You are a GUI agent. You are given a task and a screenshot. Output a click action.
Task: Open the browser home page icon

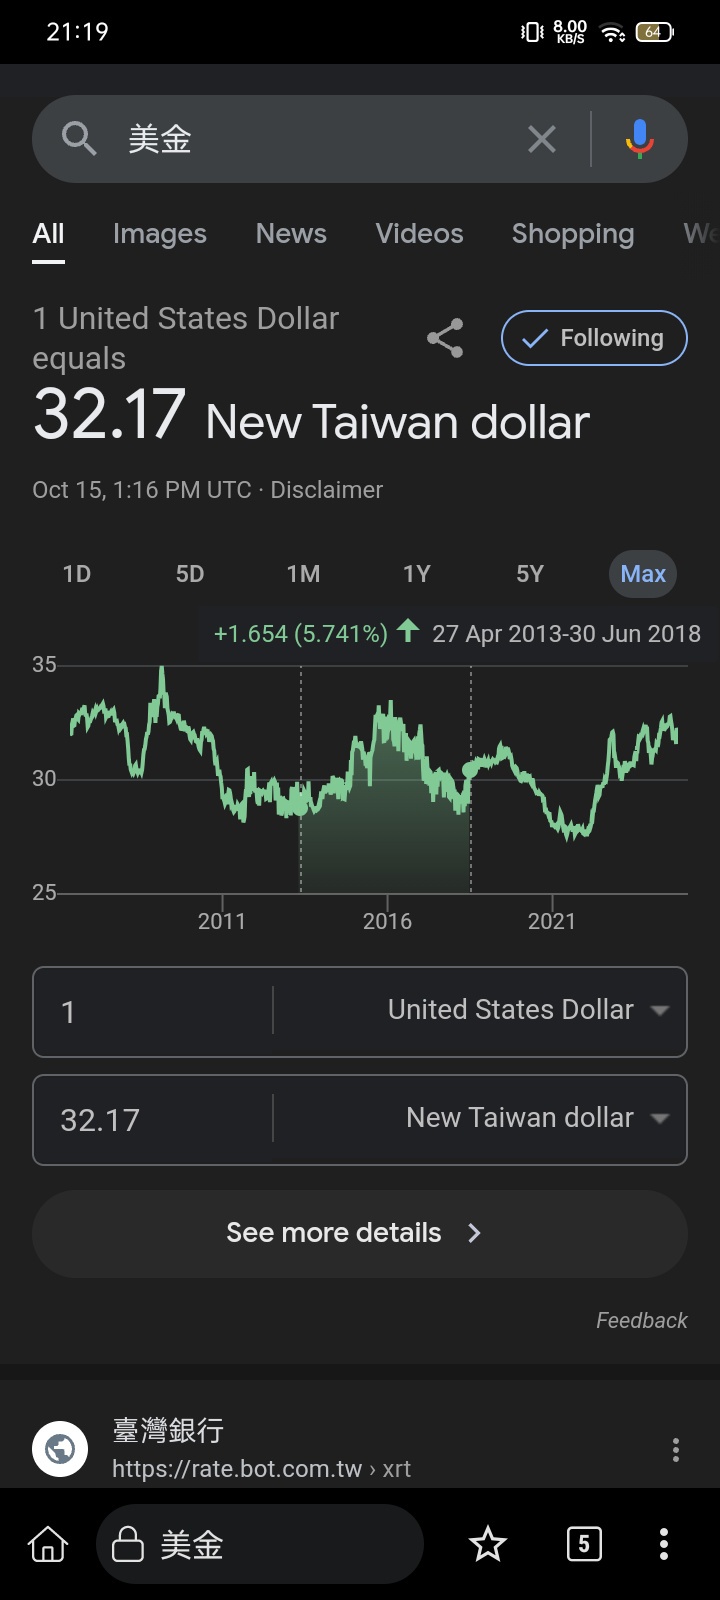tap(48, 1545)
